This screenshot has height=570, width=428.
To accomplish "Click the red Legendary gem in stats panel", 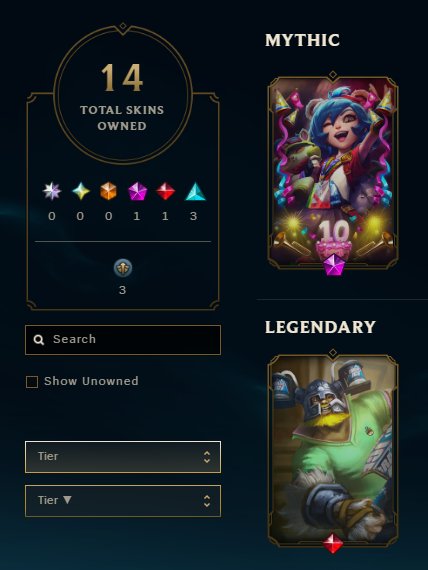I will click(x=165, y=191).
